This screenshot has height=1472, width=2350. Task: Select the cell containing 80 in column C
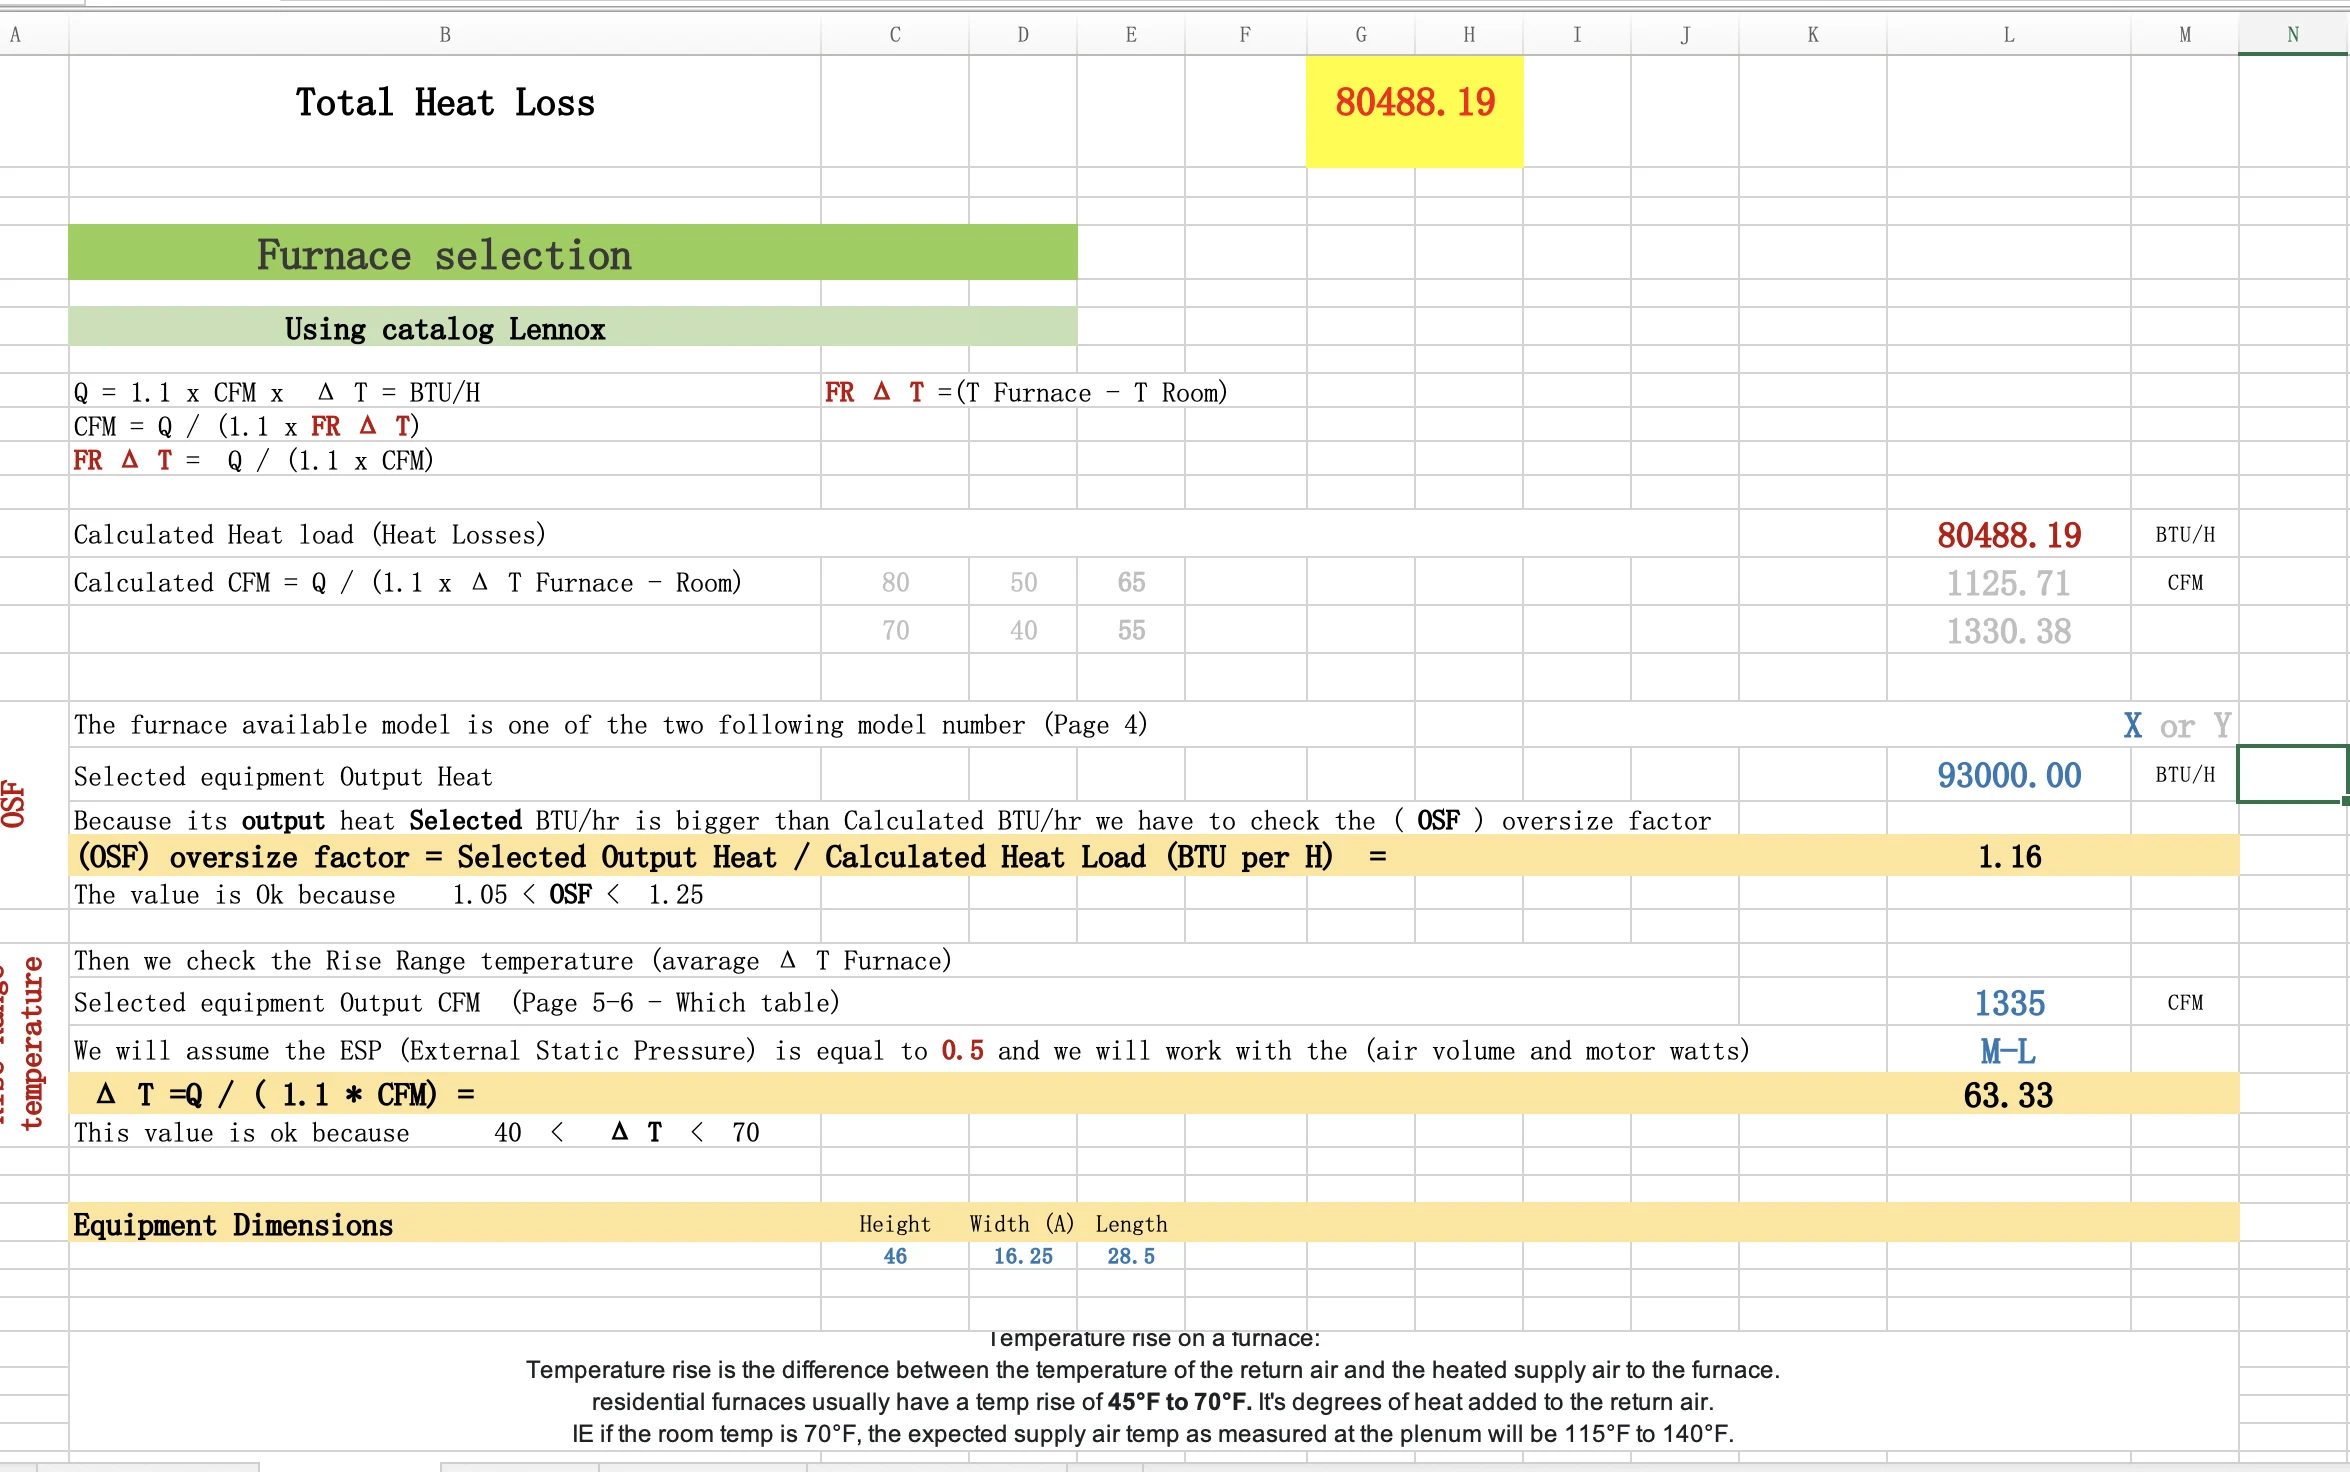[x=895, y=583]
